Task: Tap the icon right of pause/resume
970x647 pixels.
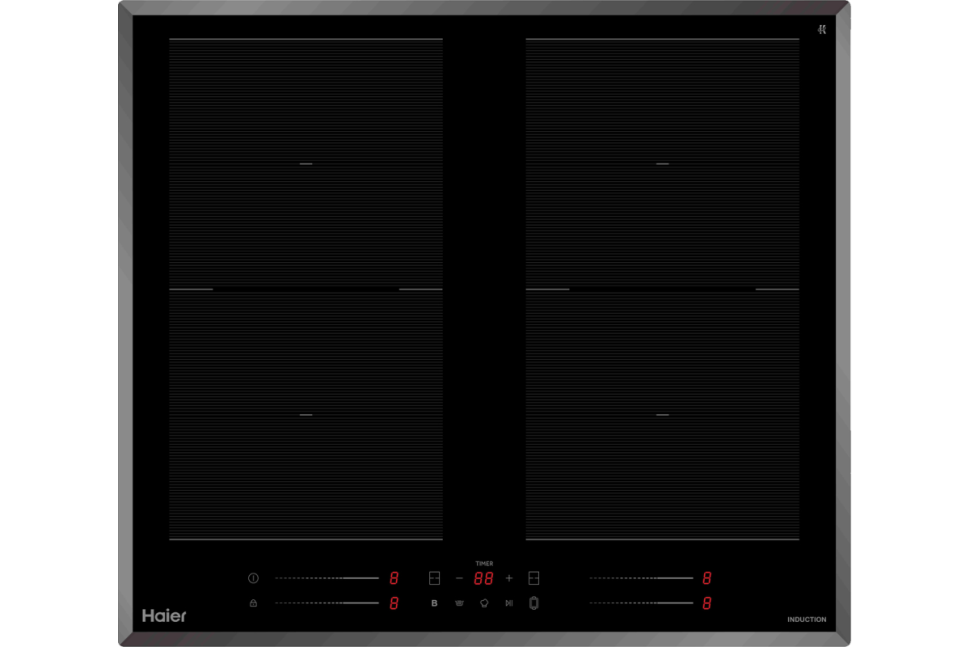Action: (x=534, y=603)
